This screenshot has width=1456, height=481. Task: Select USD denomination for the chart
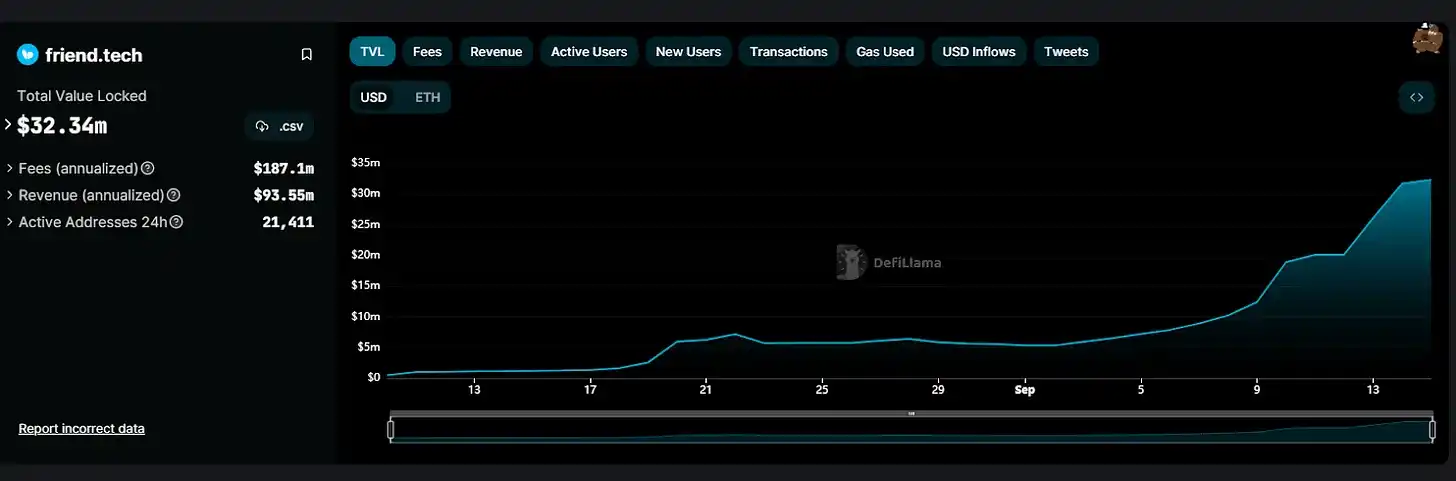[x=373, y=98]
